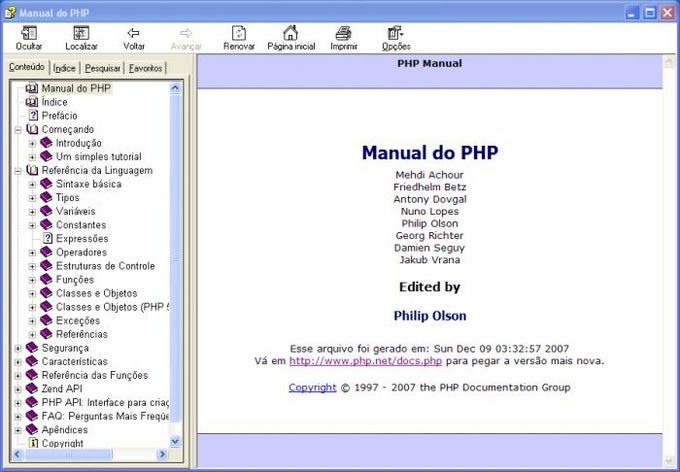Click the book icon beside Apêndices
680x472 pixels.
[x=32, y=429]
